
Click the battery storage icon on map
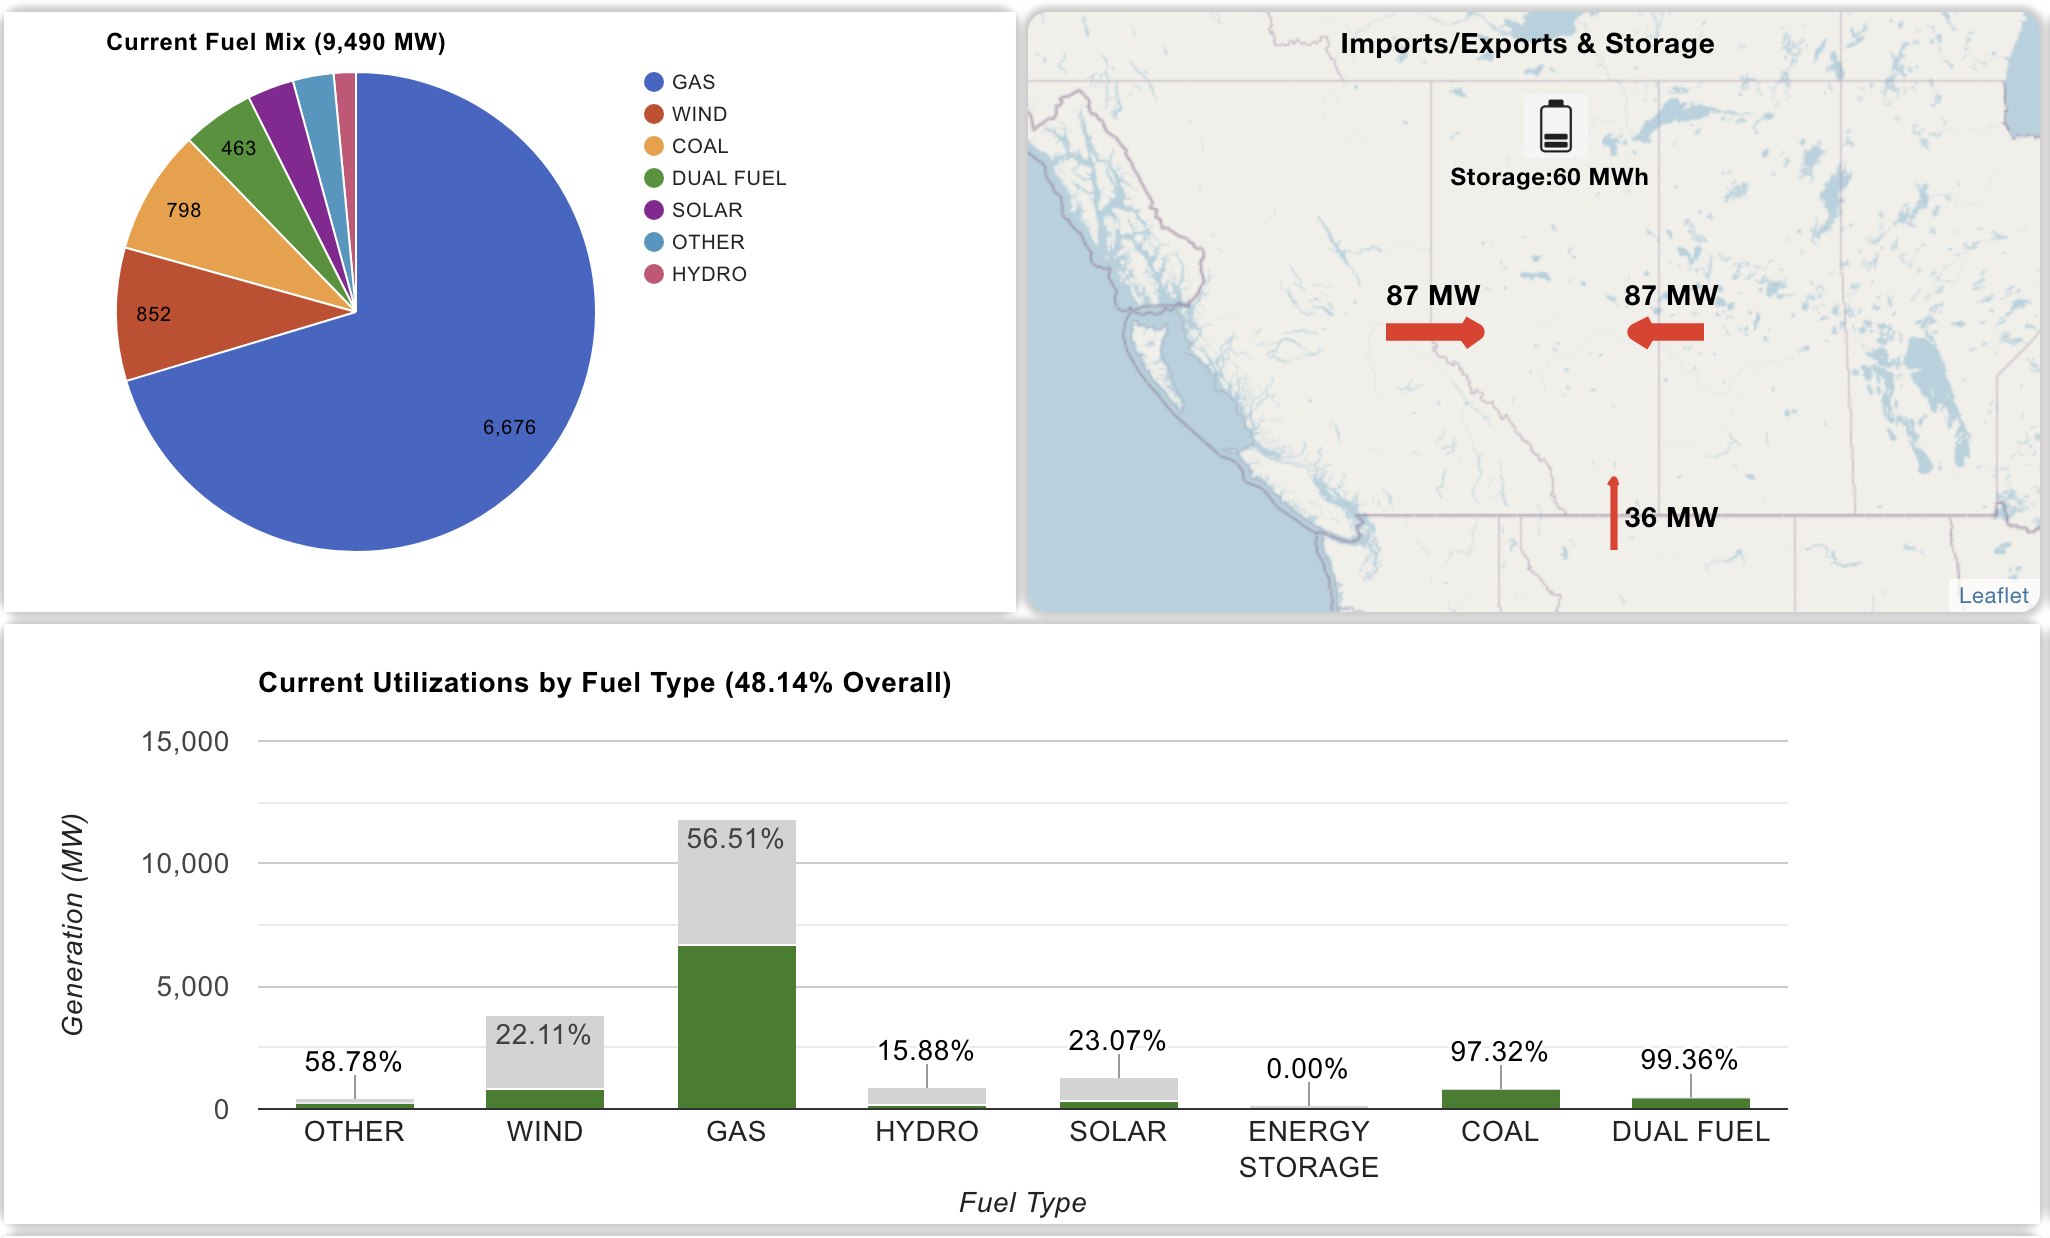coord(1555,127)
